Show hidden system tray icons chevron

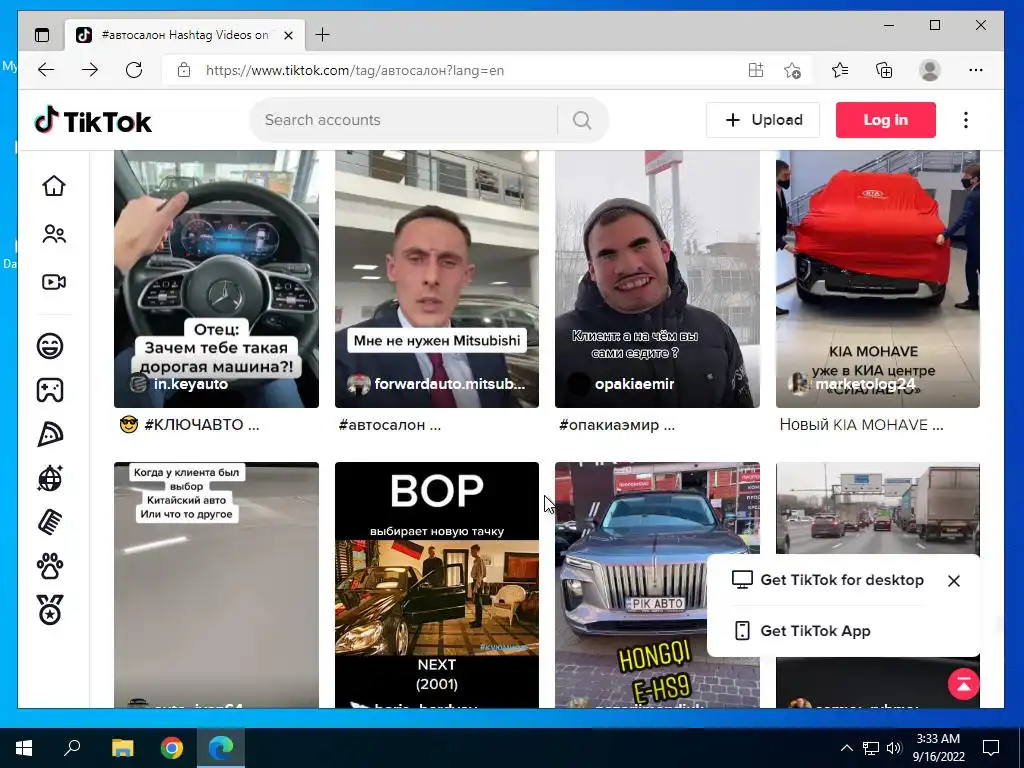846,748
